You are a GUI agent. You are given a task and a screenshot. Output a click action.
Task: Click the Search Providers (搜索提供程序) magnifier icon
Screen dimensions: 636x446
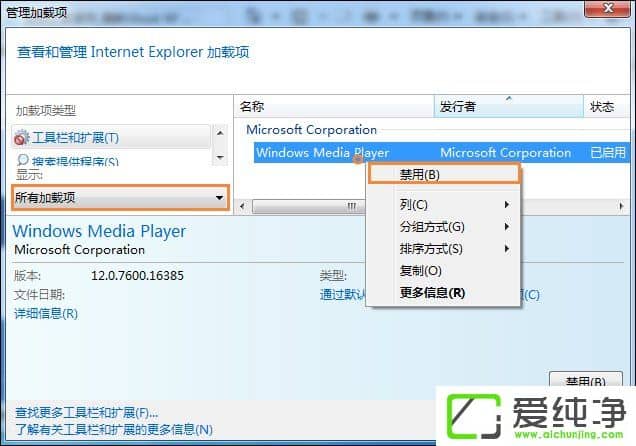[x=22, y=160]
